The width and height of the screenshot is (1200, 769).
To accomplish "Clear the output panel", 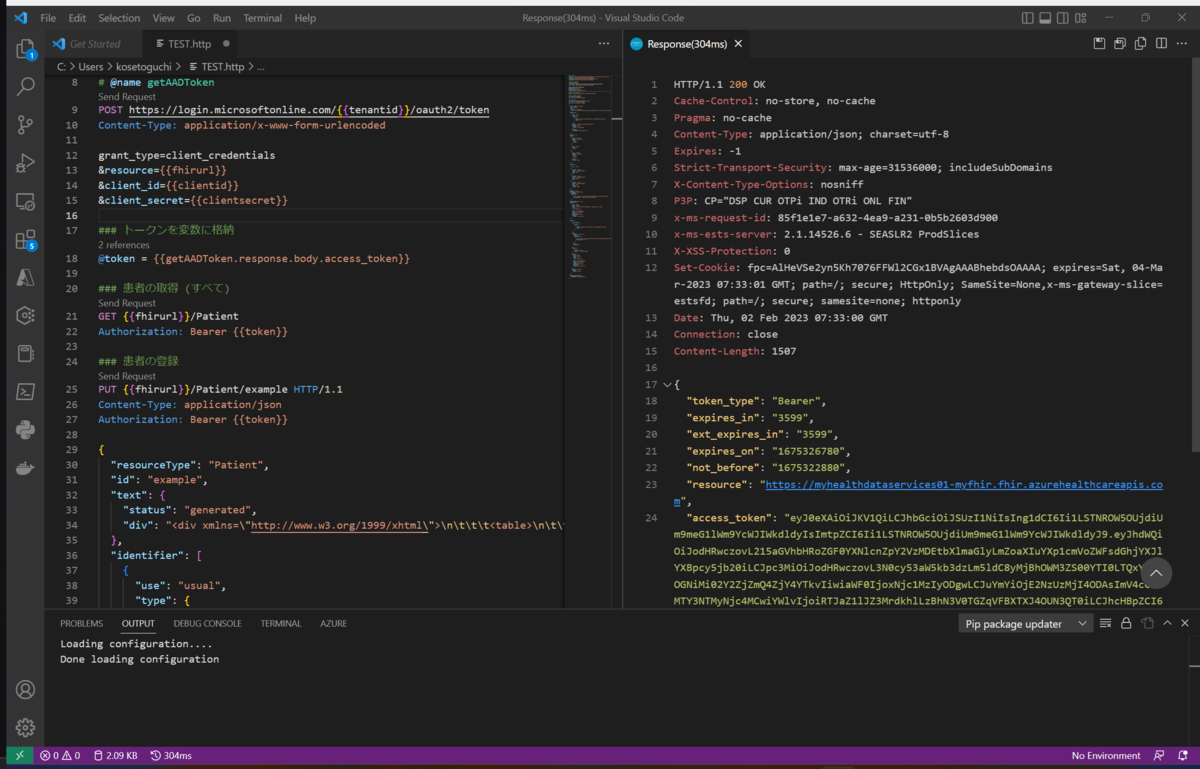I will (x=1106, y=623).
